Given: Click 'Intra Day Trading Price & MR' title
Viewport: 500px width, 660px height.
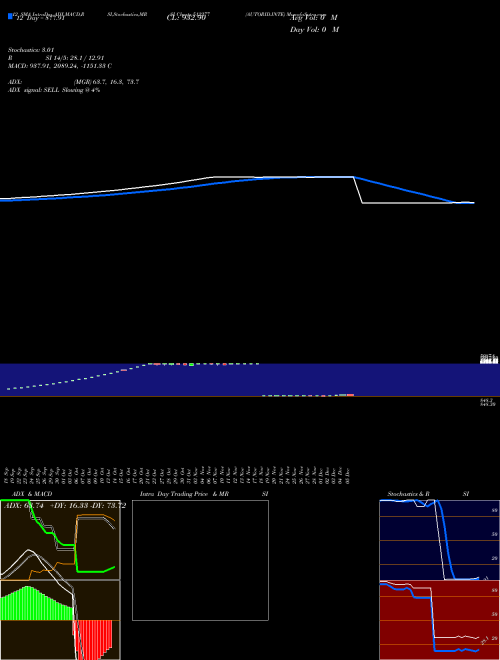Looking at the screenshot, I should click(184, 494).
